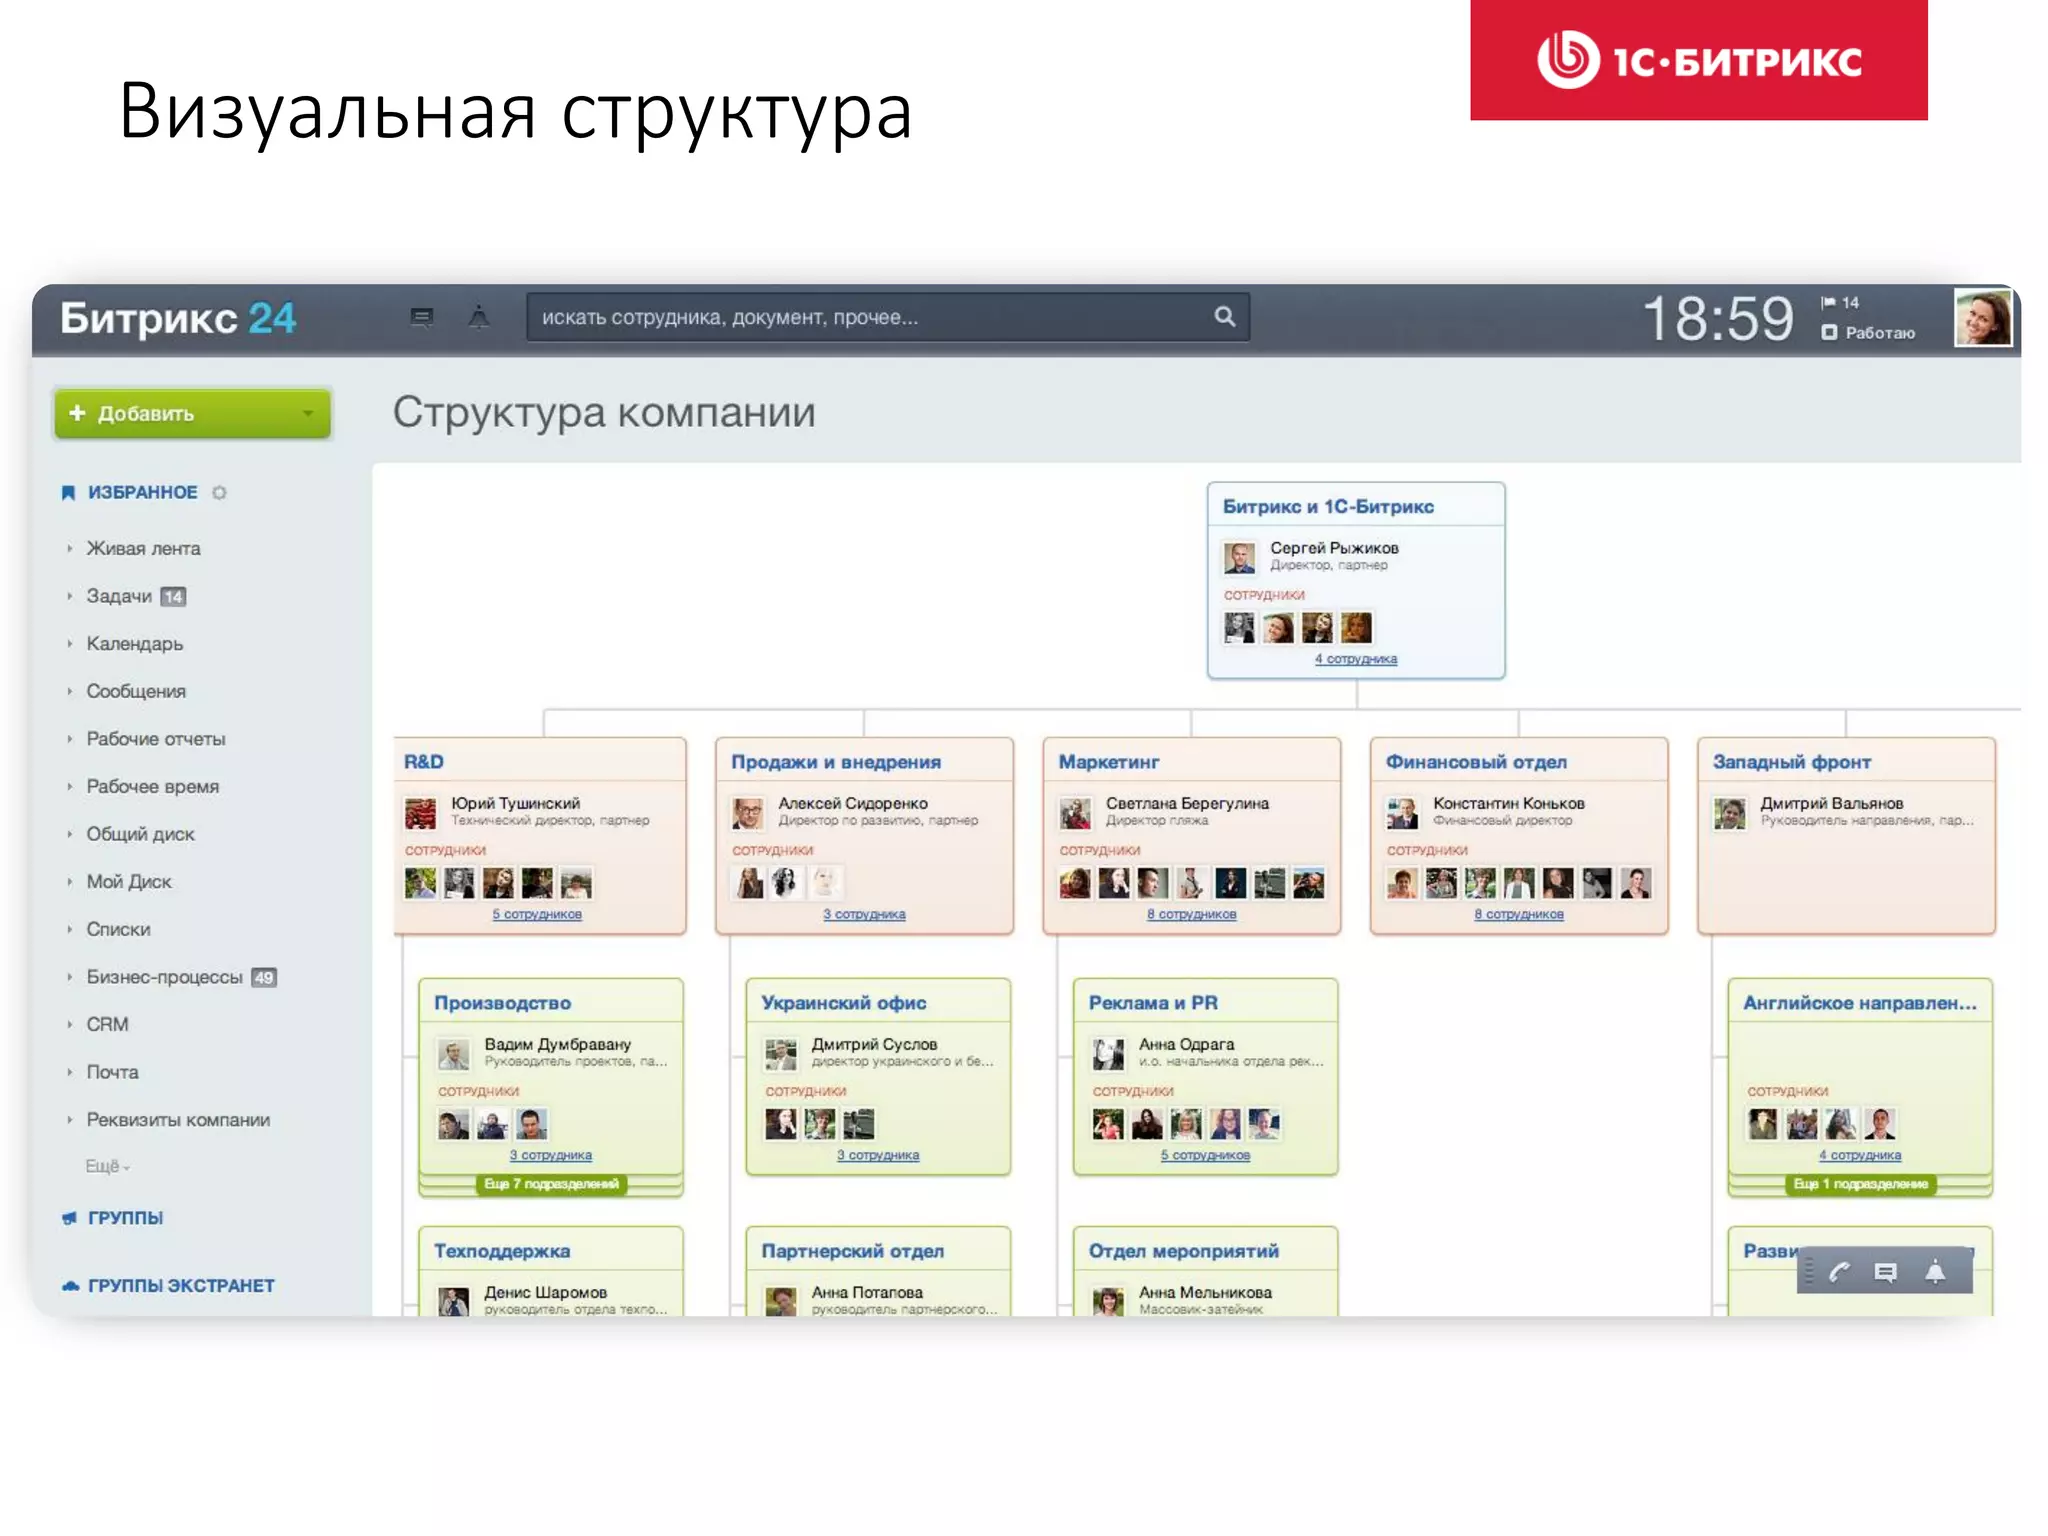Click the Бизнес-процессы badge 49
This screenshot has width=2048, height=1536.
[x=264, y=978]
